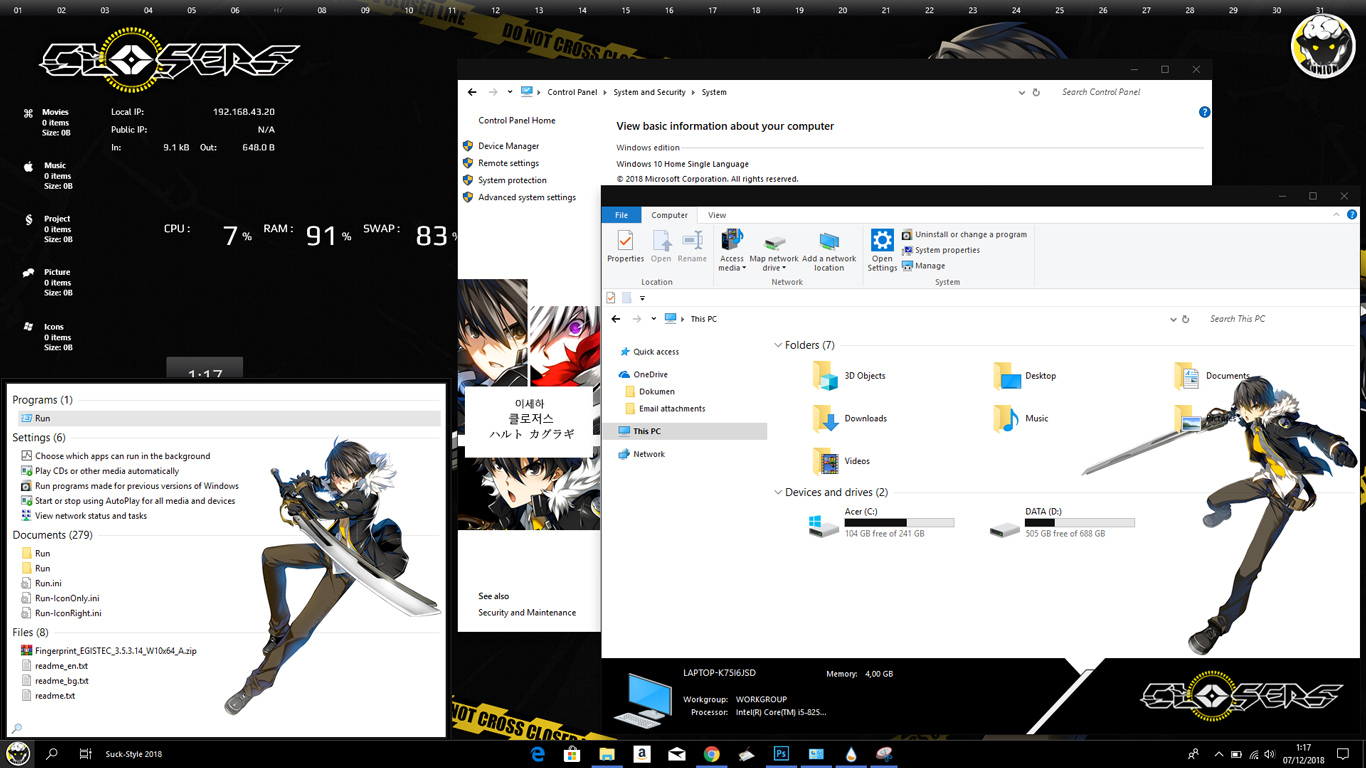1366x768 pixels.
Task: Open Microsoft Edge from the taskbar
Action: coord(538,754)
